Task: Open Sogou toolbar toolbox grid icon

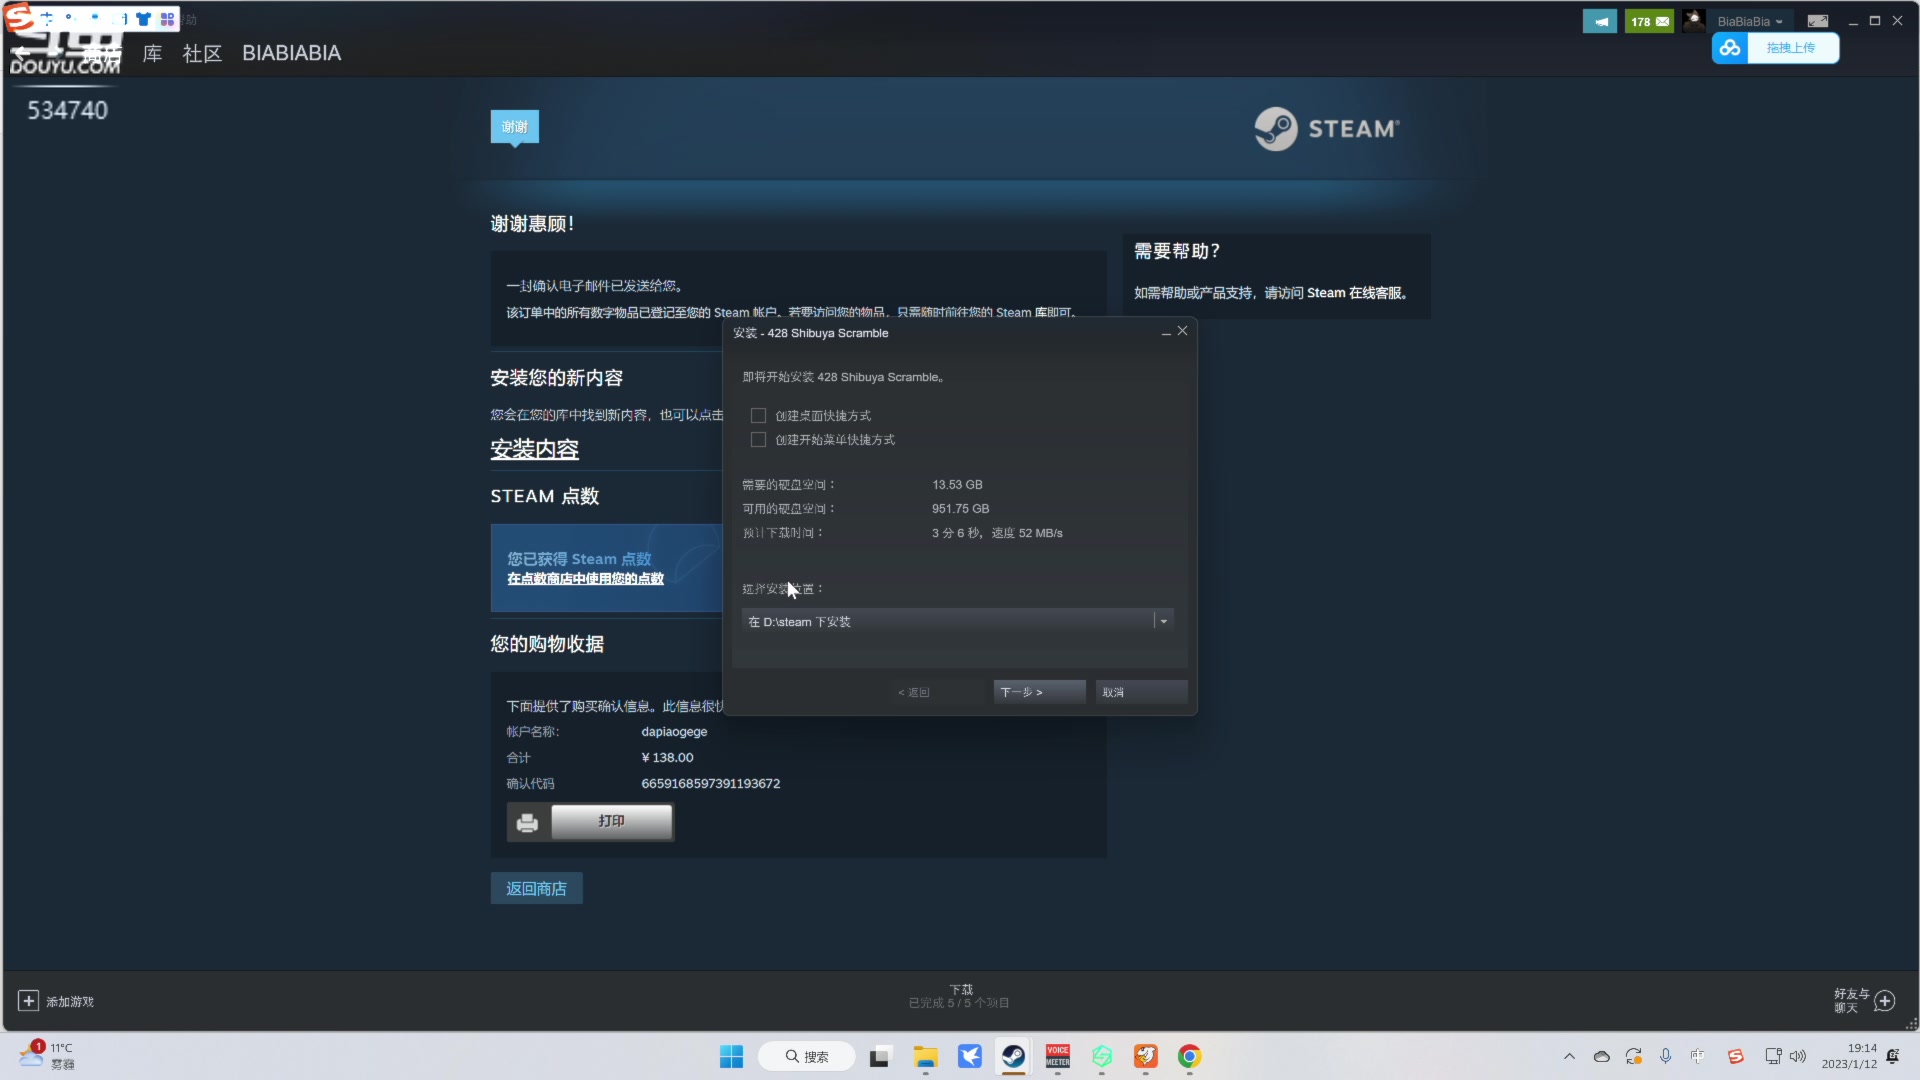Action: tap(167, 19)
